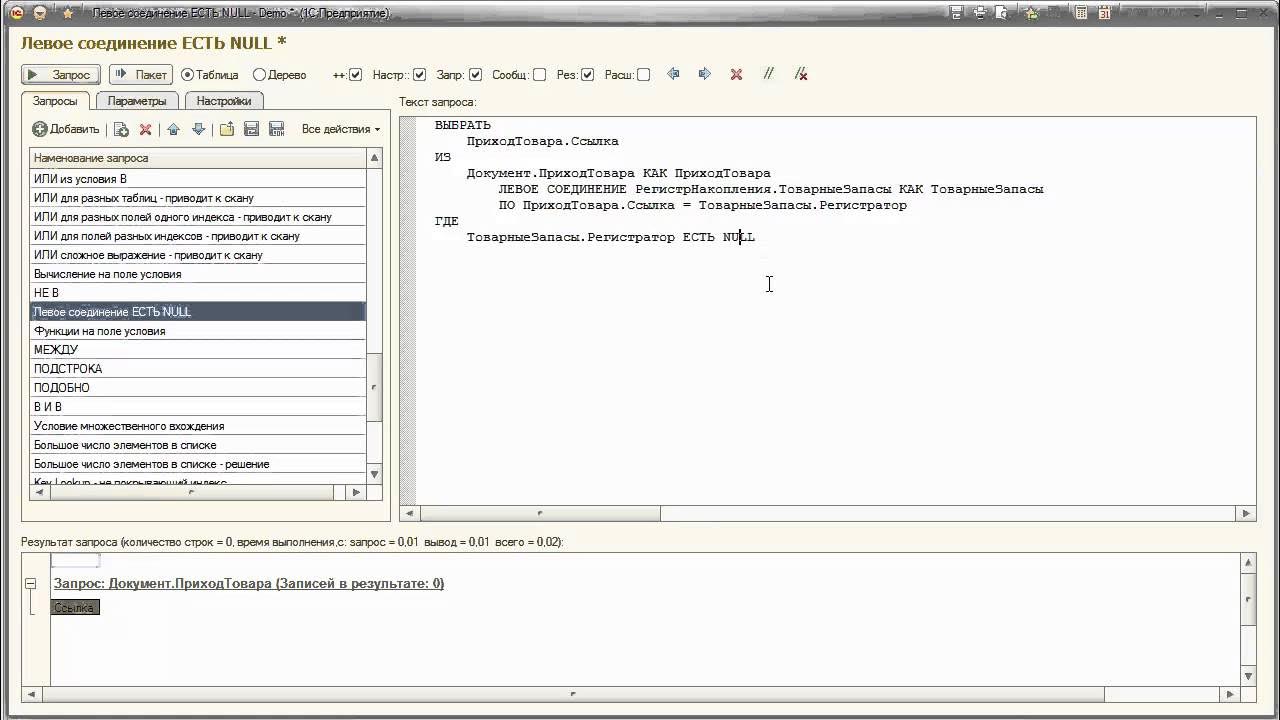
Task: Click the add comment slashes icon
Action: 768,74
